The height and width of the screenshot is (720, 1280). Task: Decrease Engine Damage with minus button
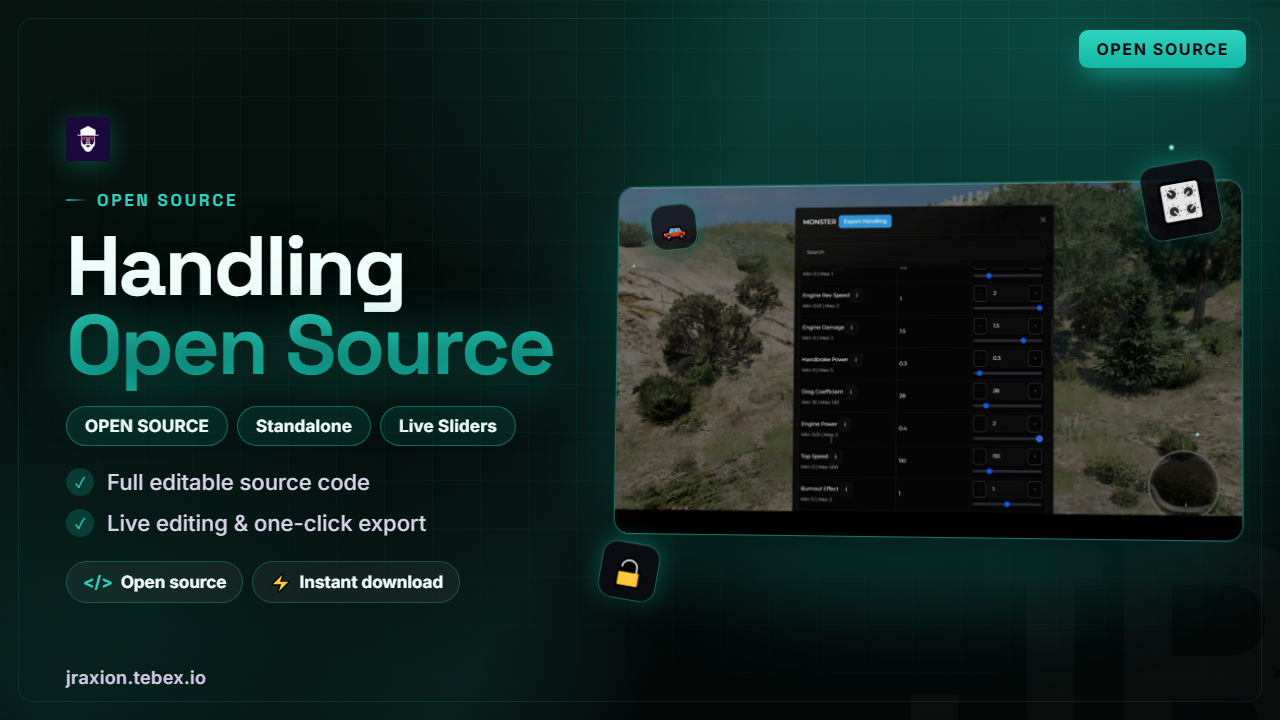pyautogui.click(x=980, y=326)
